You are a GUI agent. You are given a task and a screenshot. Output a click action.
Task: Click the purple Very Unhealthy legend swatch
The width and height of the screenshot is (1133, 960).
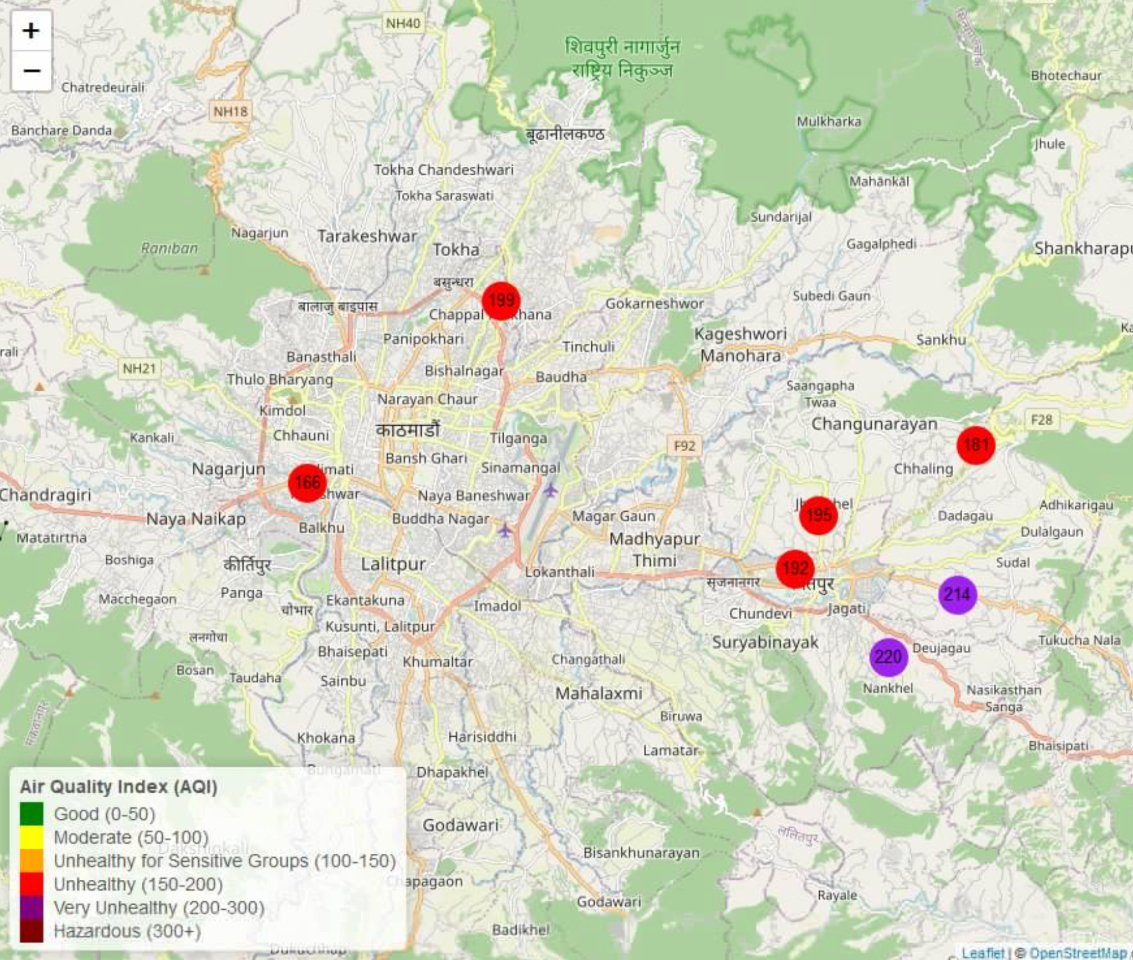click(x=32, y=908)
